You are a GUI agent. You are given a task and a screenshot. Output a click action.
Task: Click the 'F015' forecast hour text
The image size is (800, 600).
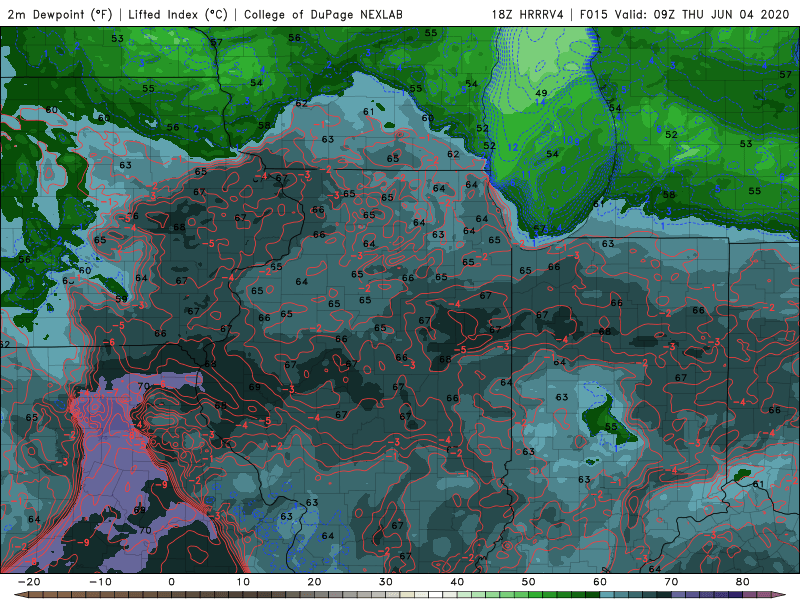594,15
